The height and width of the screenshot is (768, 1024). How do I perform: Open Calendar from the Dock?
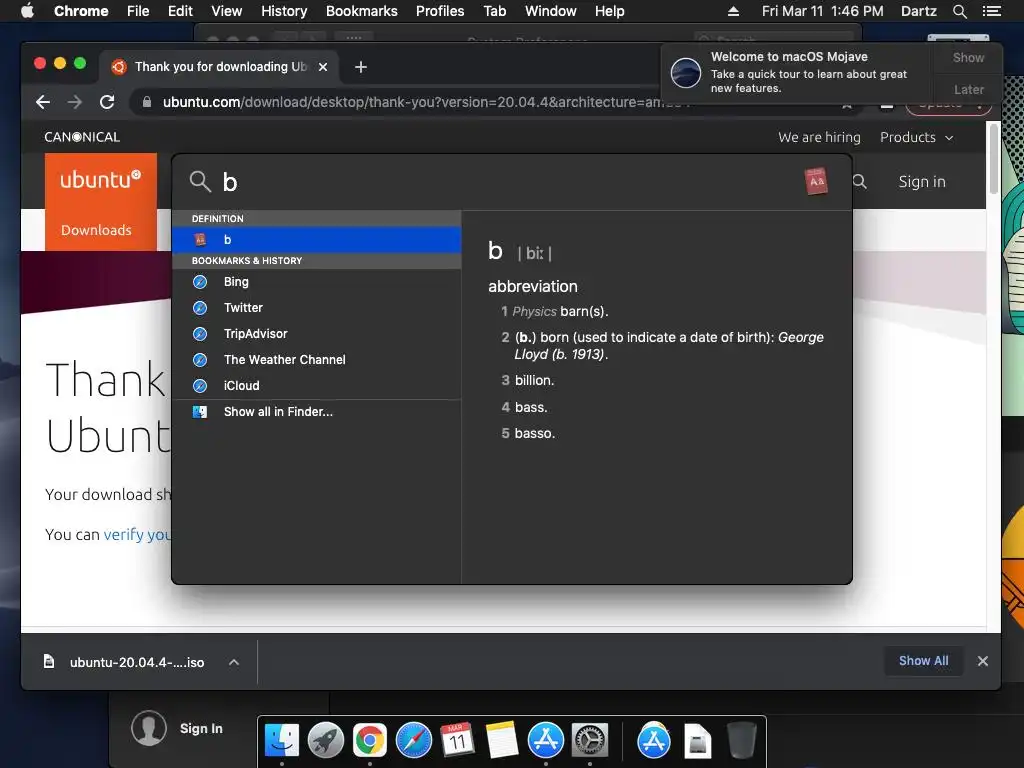(457, 741)
